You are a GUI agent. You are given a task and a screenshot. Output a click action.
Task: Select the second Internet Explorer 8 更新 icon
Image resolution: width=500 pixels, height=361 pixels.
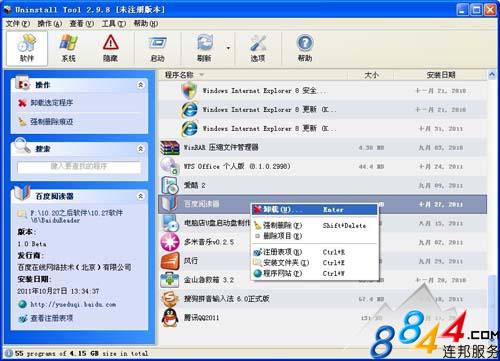pos(189,128)
